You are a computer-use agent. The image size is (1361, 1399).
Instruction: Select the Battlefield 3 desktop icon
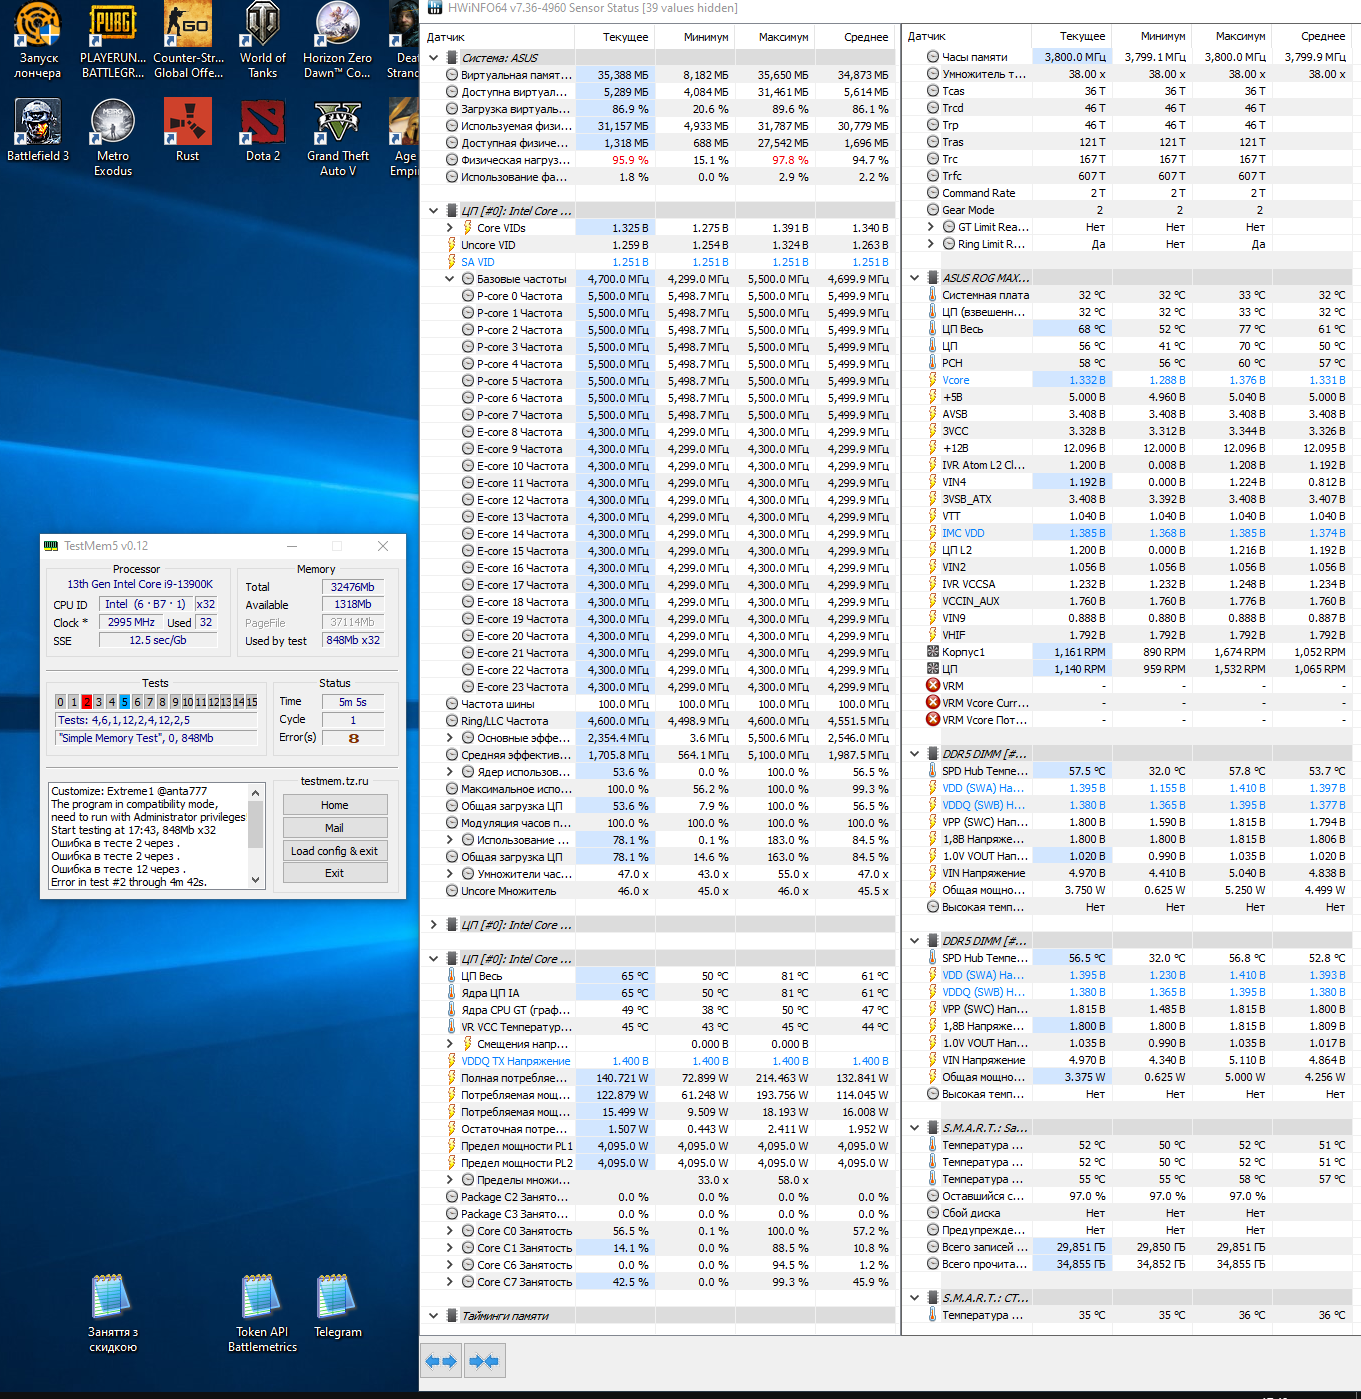(x=38, y=131)
